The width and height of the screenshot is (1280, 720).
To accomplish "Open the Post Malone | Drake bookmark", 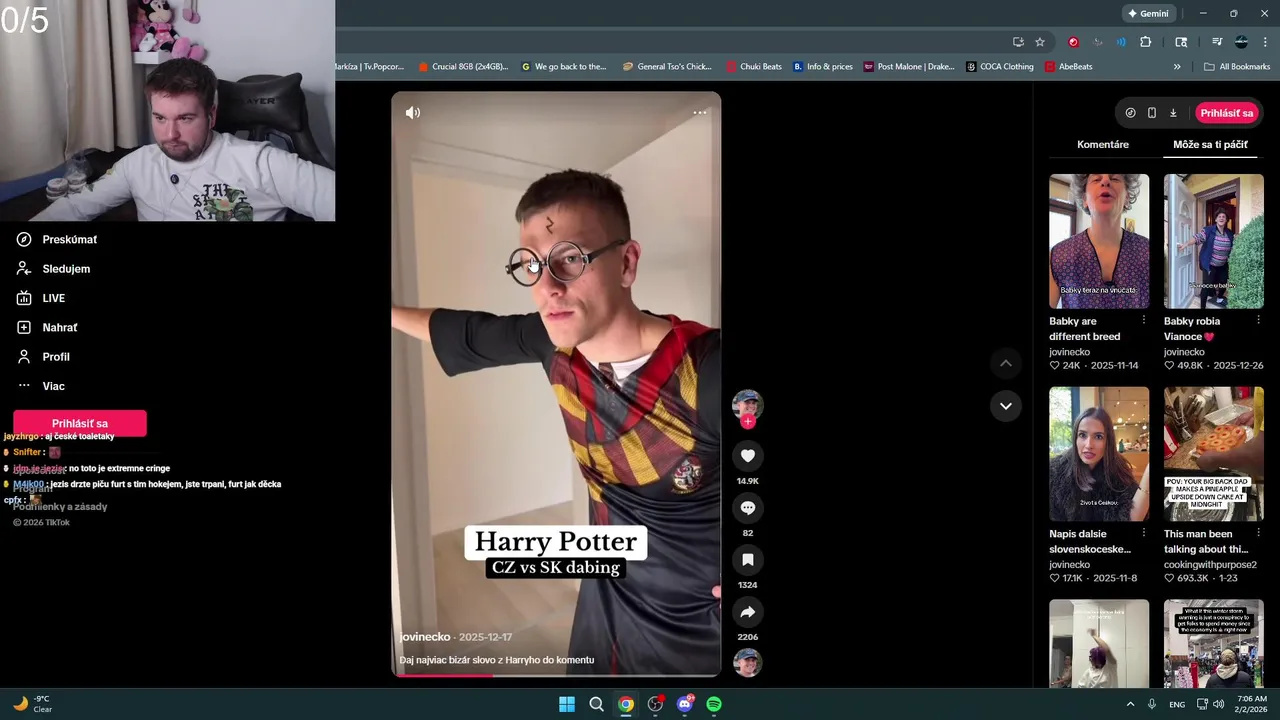I will 909,67.
